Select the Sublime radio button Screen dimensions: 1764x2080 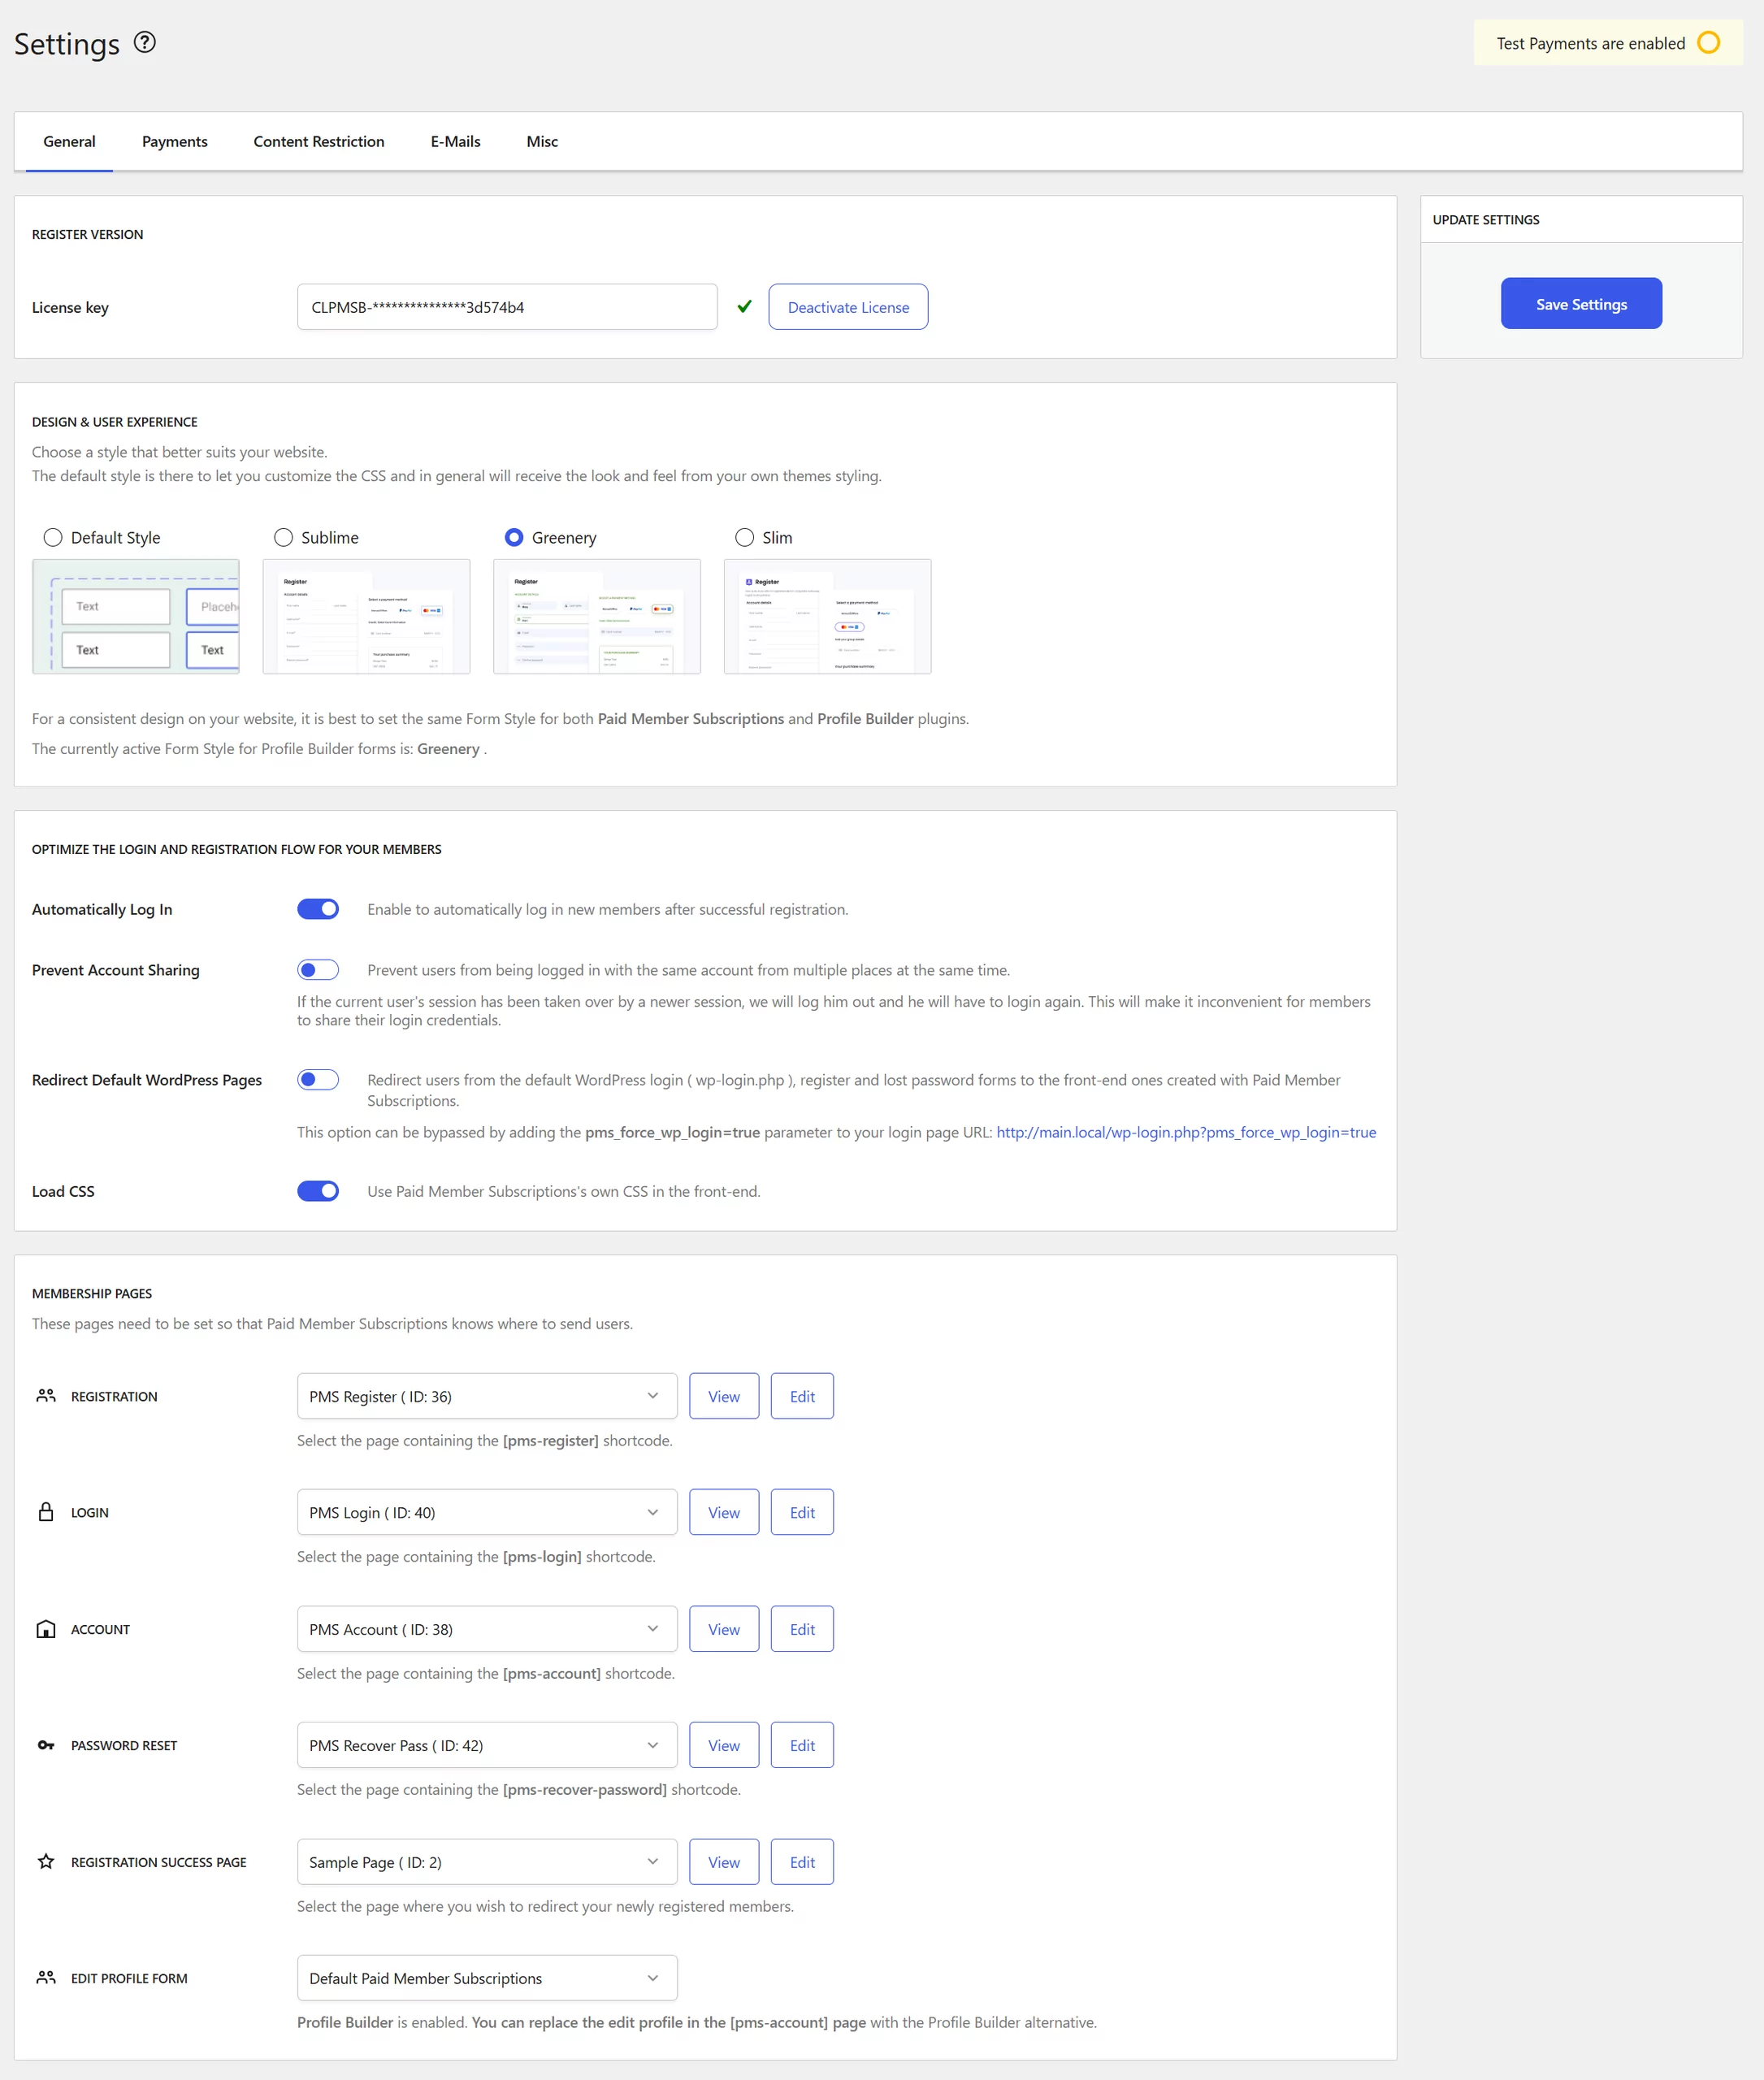click(x=284, y=537)
